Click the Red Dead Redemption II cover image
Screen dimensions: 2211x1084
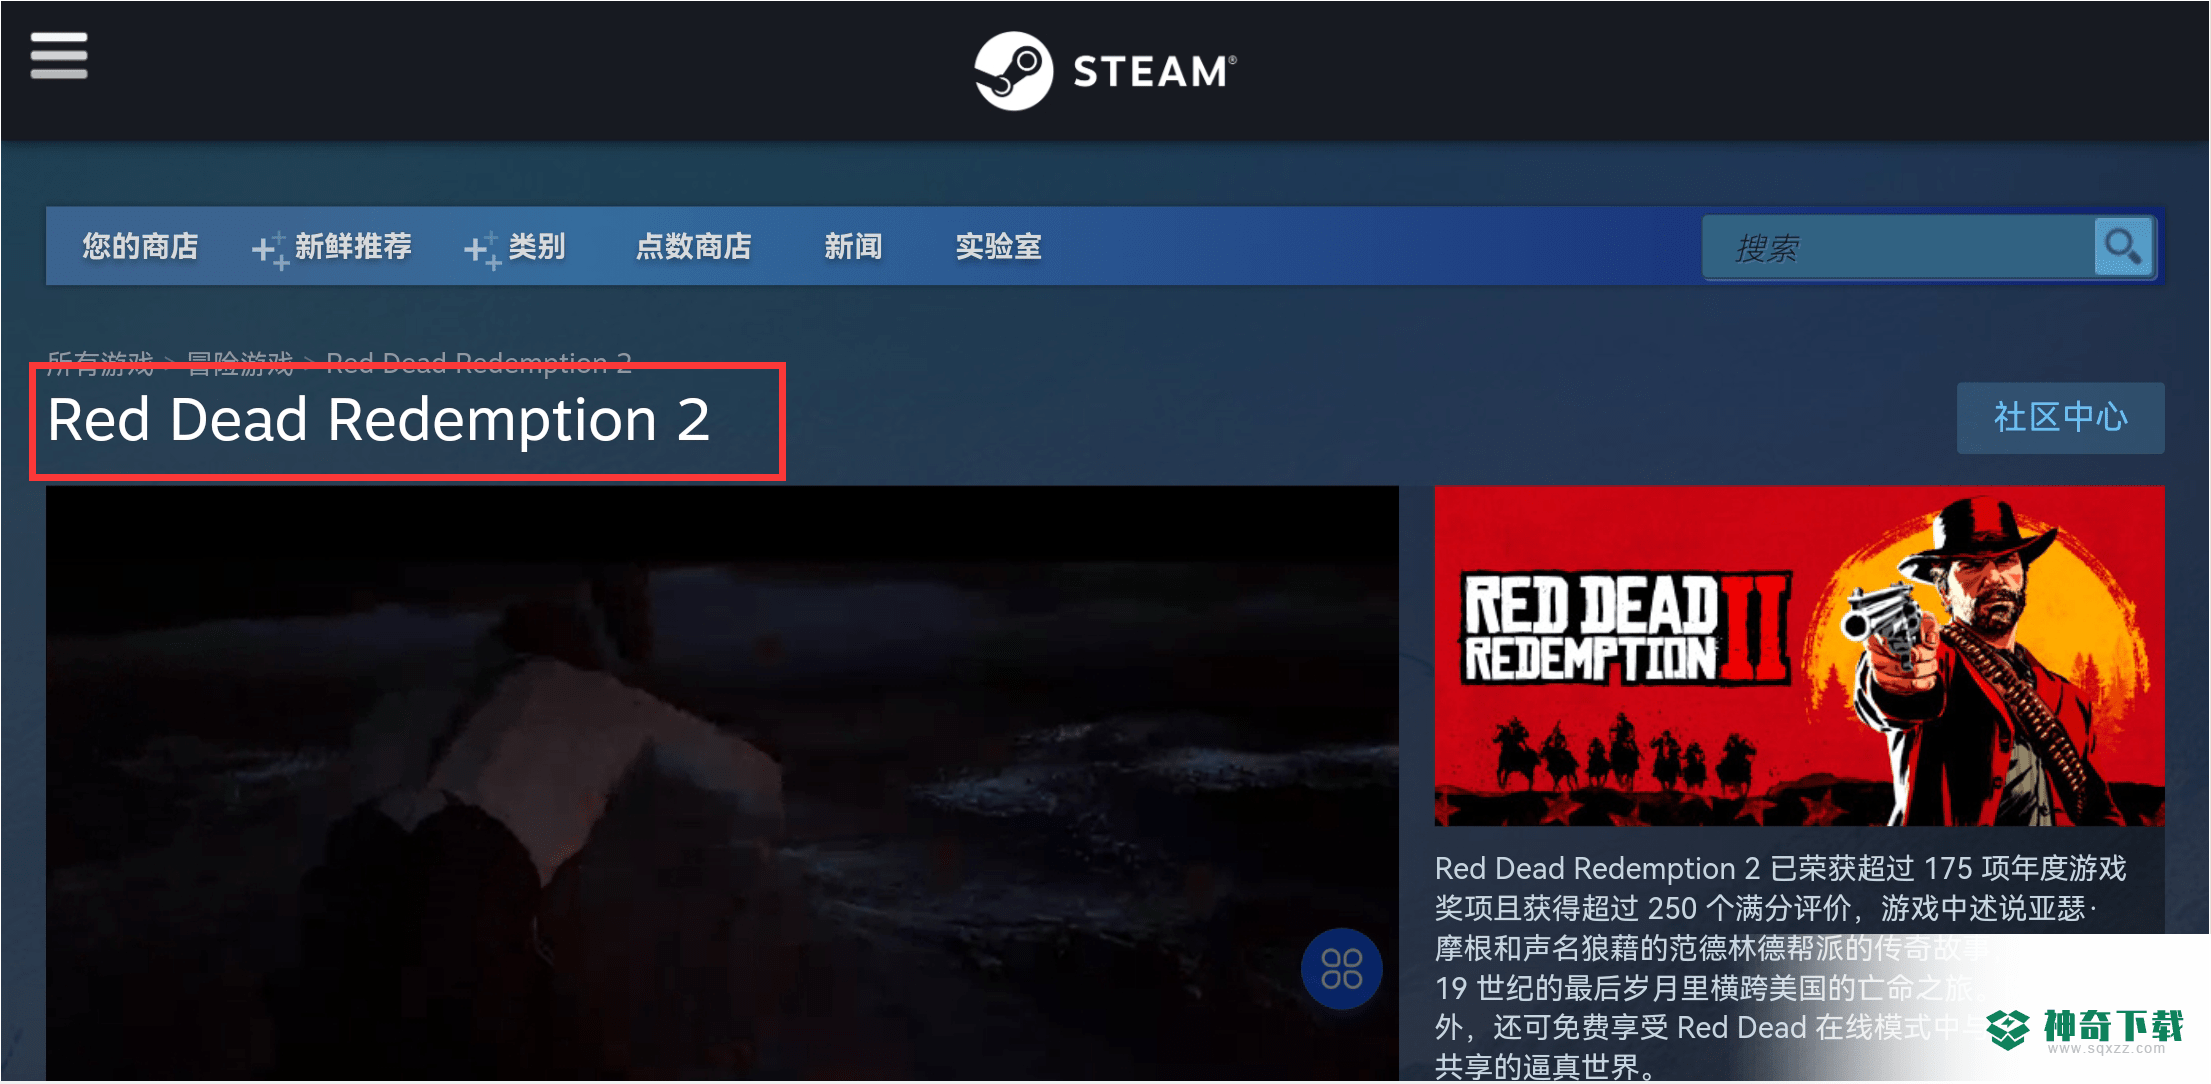pos(1799,656)
